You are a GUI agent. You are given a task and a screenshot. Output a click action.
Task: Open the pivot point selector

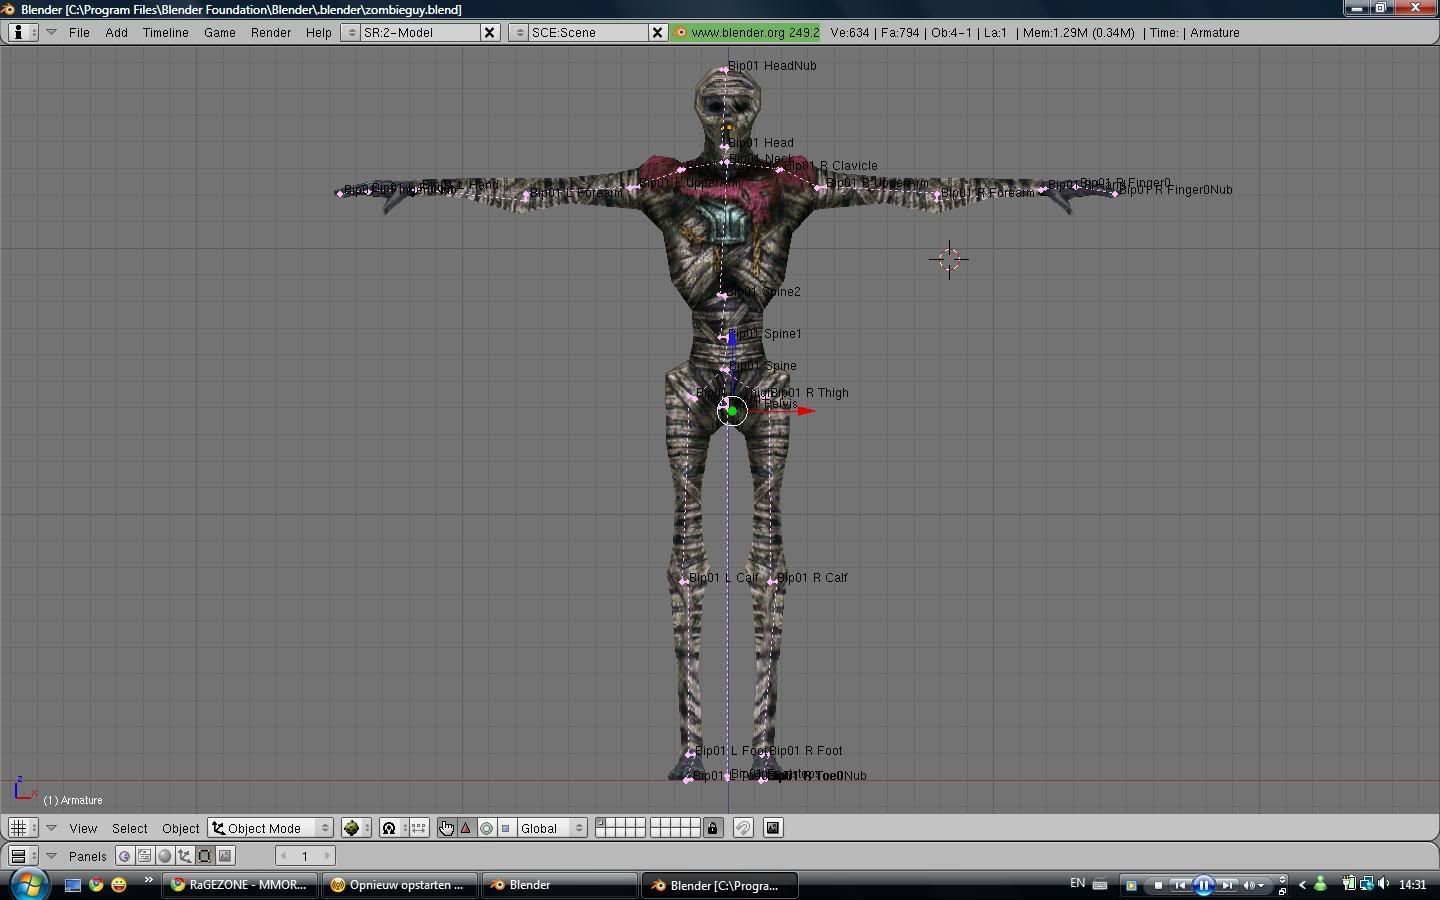coord(394,828)
